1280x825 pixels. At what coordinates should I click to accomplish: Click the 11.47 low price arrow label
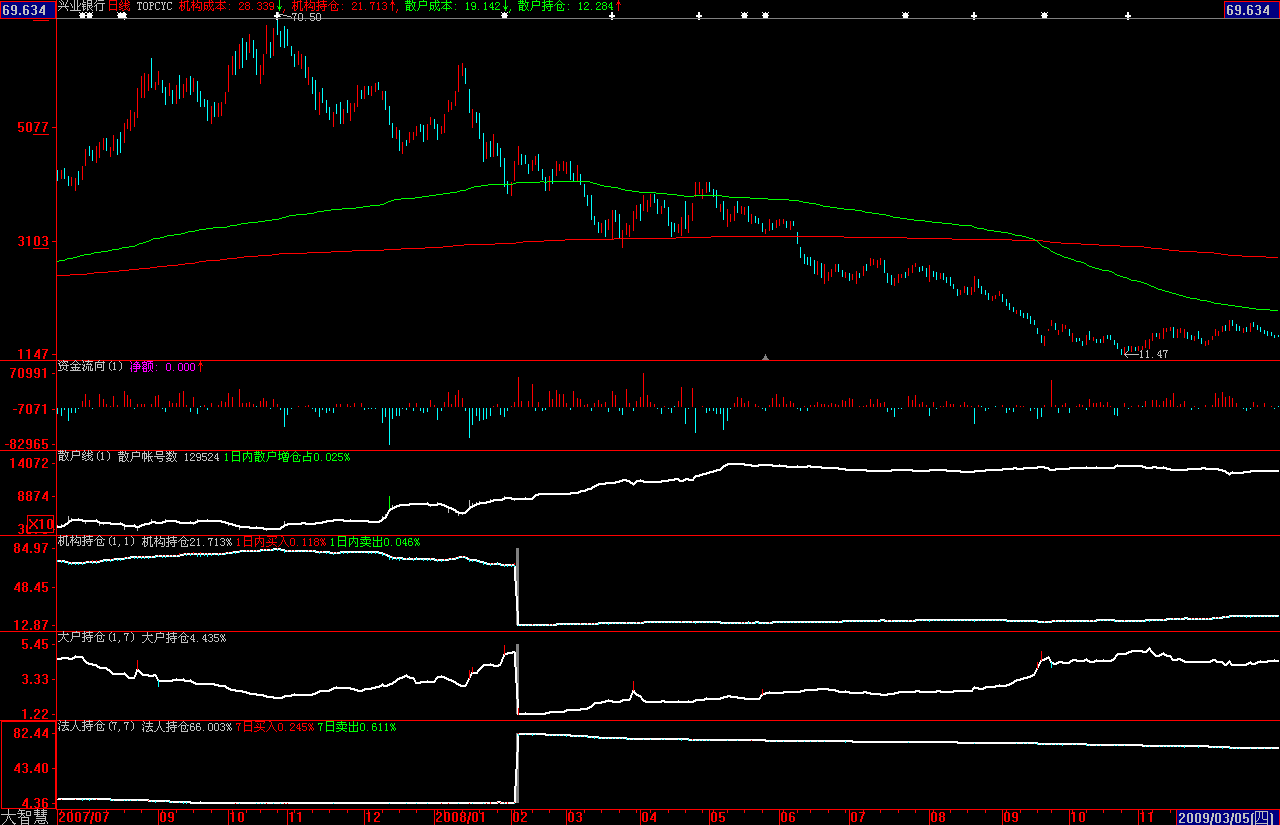click(x=1146, y=354)
